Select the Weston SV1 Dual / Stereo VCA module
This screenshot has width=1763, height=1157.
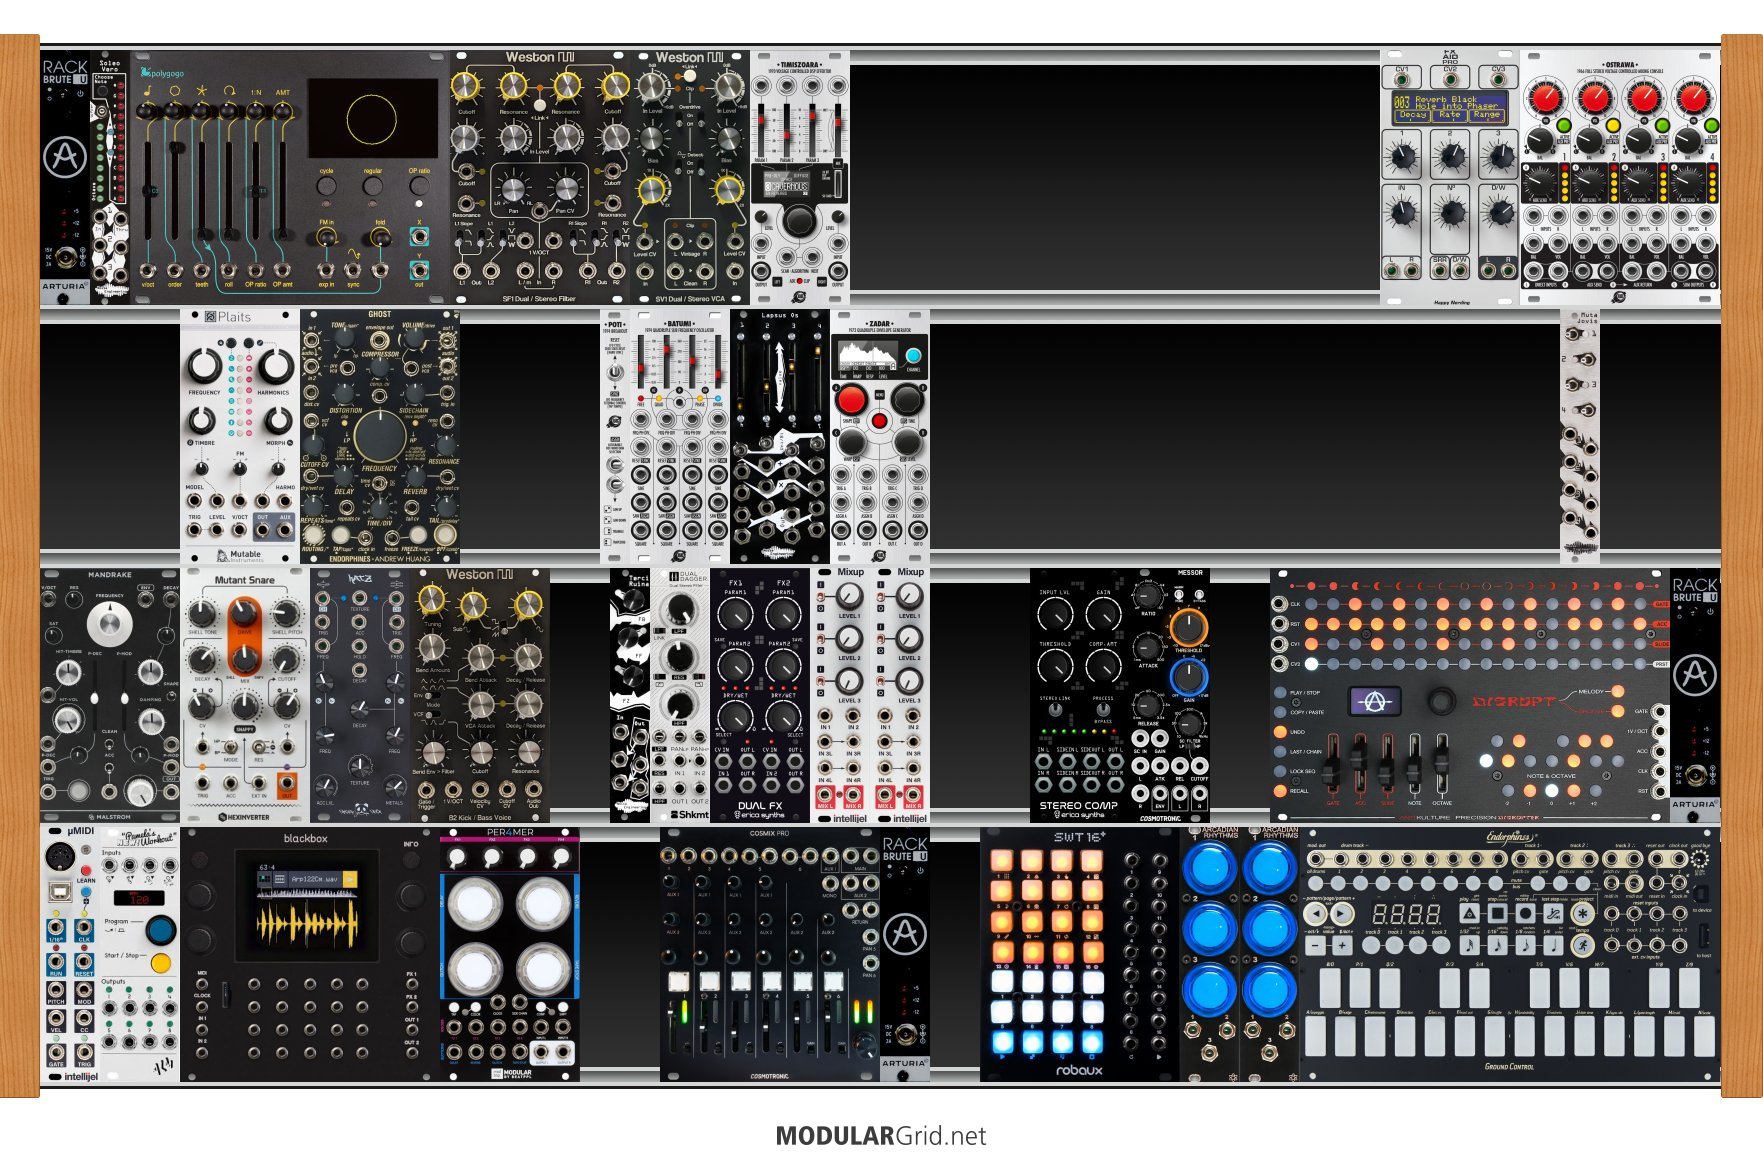(690, 177)
